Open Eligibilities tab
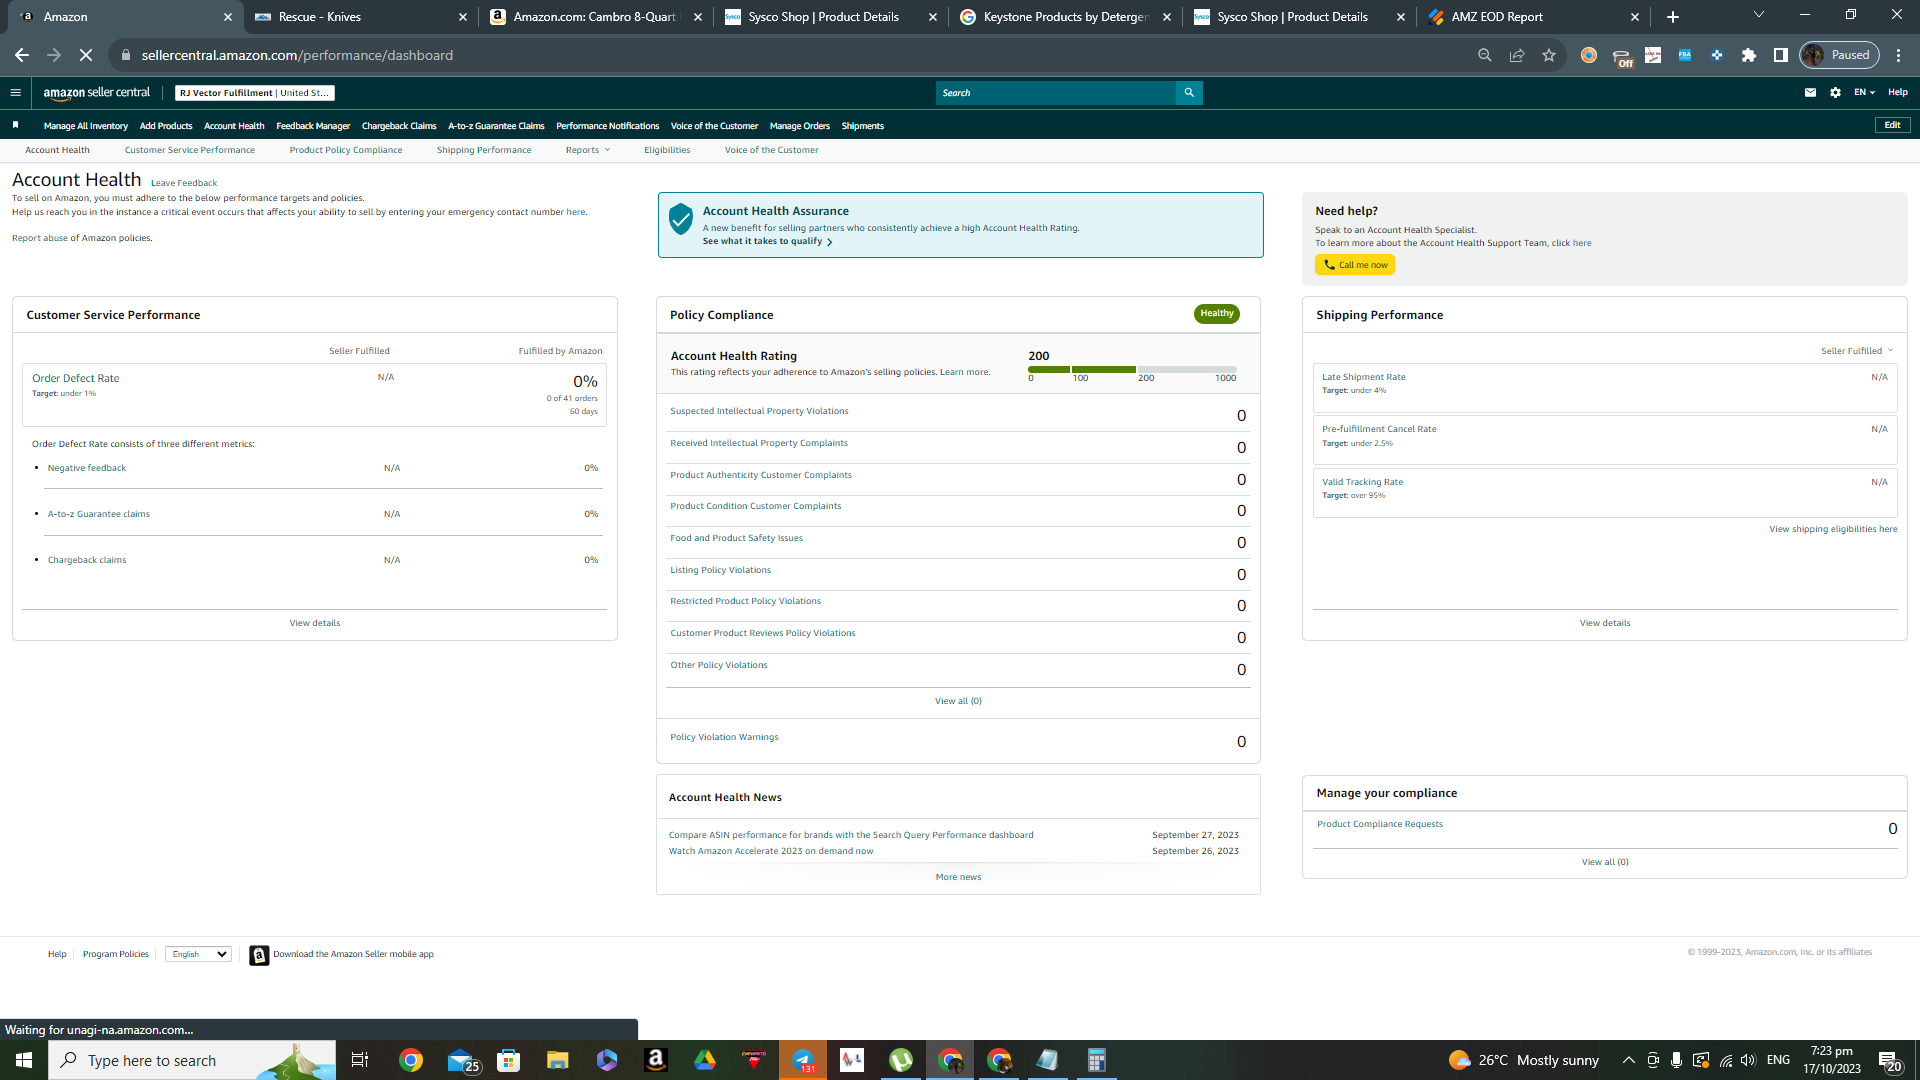 tap(667, 150)
